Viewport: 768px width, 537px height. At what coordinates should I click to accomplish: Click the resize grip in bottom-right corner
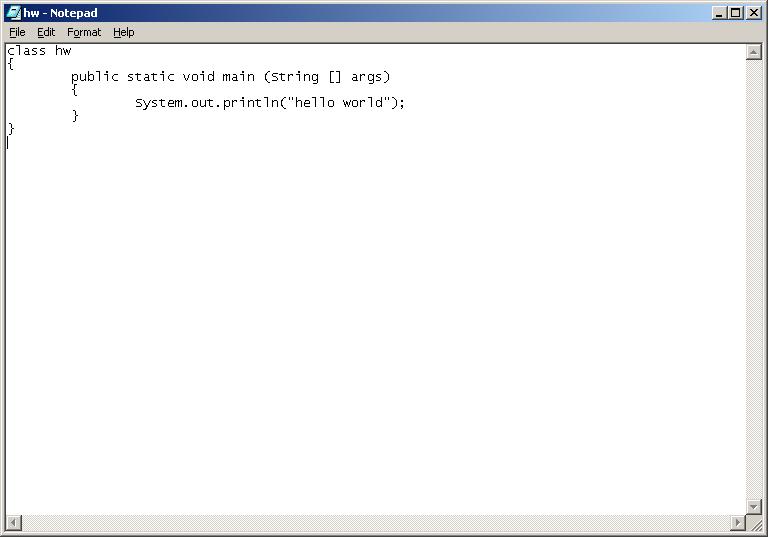tap(755, 524)
